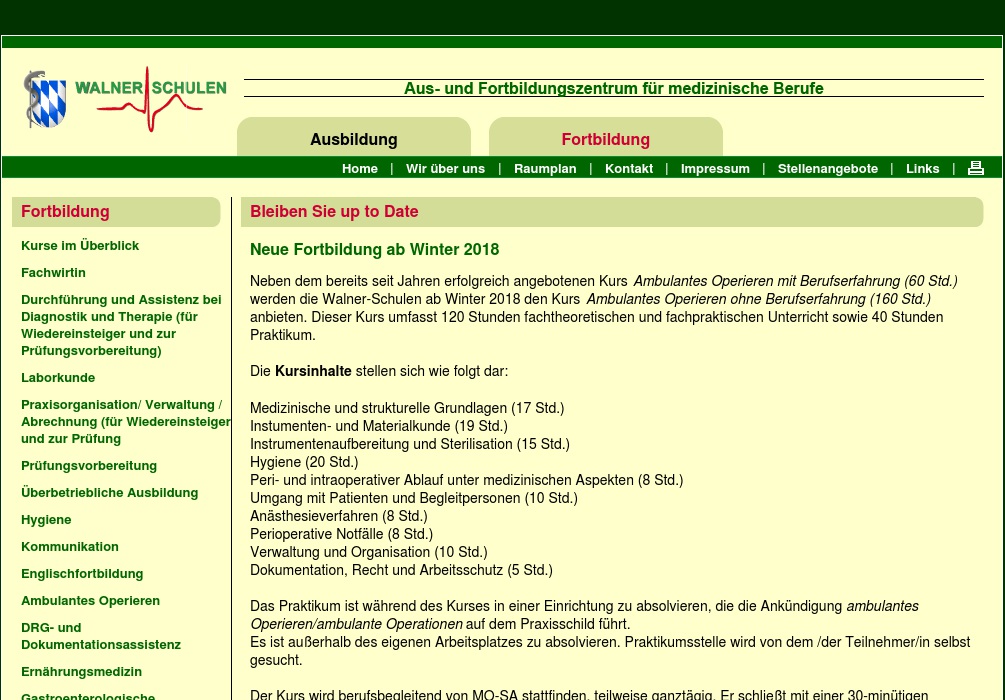Open the Englischfortbildung link
The width and height of the screenshot is (1005, 700).
point(82,574)
